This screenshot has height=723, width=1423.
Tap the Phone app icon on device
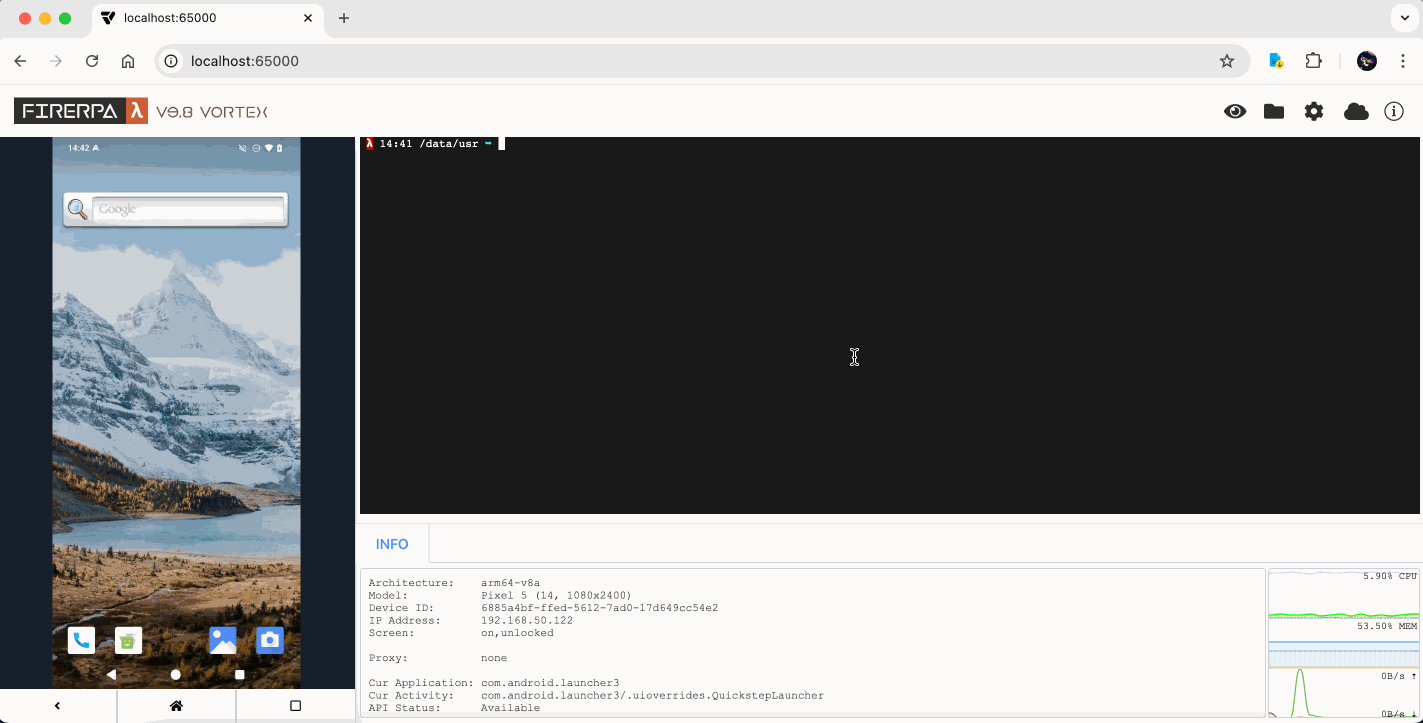pyautogui.click(x=81, y=640)
